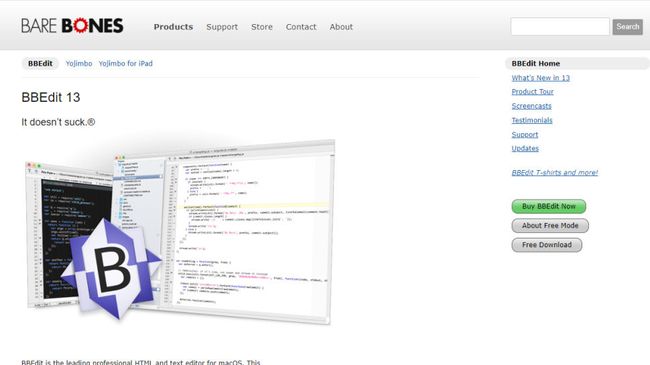Open What's New in 13 link

[541, 78]
